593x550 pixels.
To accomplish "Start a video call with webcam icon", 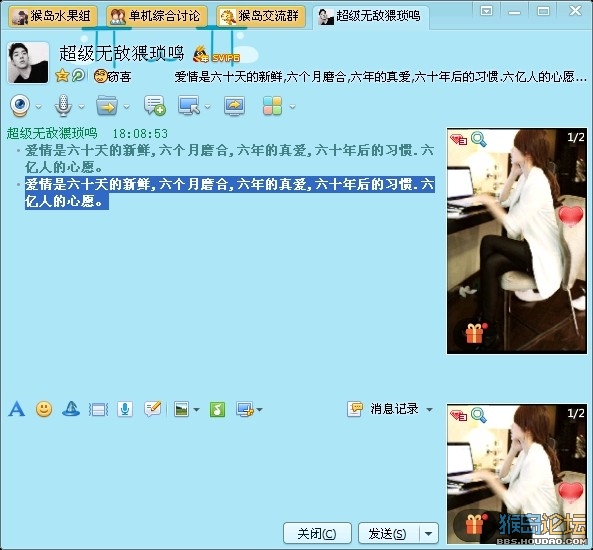I will point(20,106).
